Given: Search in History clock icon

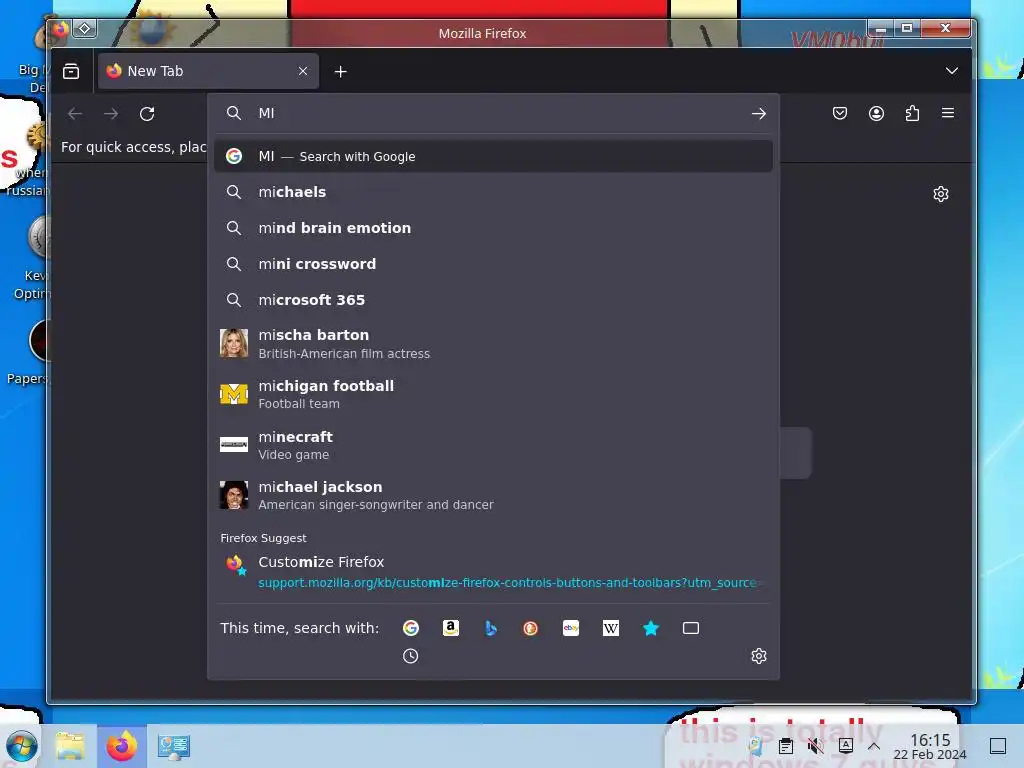Looking at the screenshot, I should coord(410,656).
